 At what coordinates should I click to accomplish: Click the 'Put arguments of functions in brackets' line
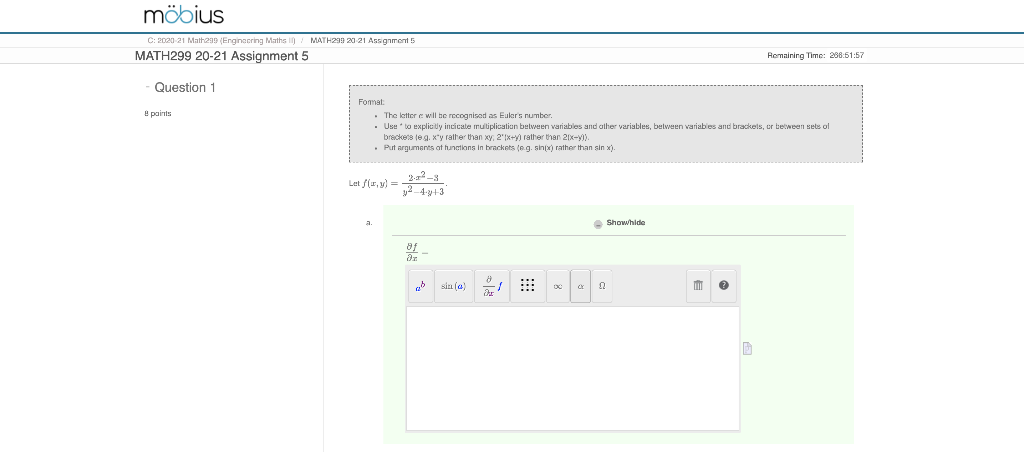[500, 148]
